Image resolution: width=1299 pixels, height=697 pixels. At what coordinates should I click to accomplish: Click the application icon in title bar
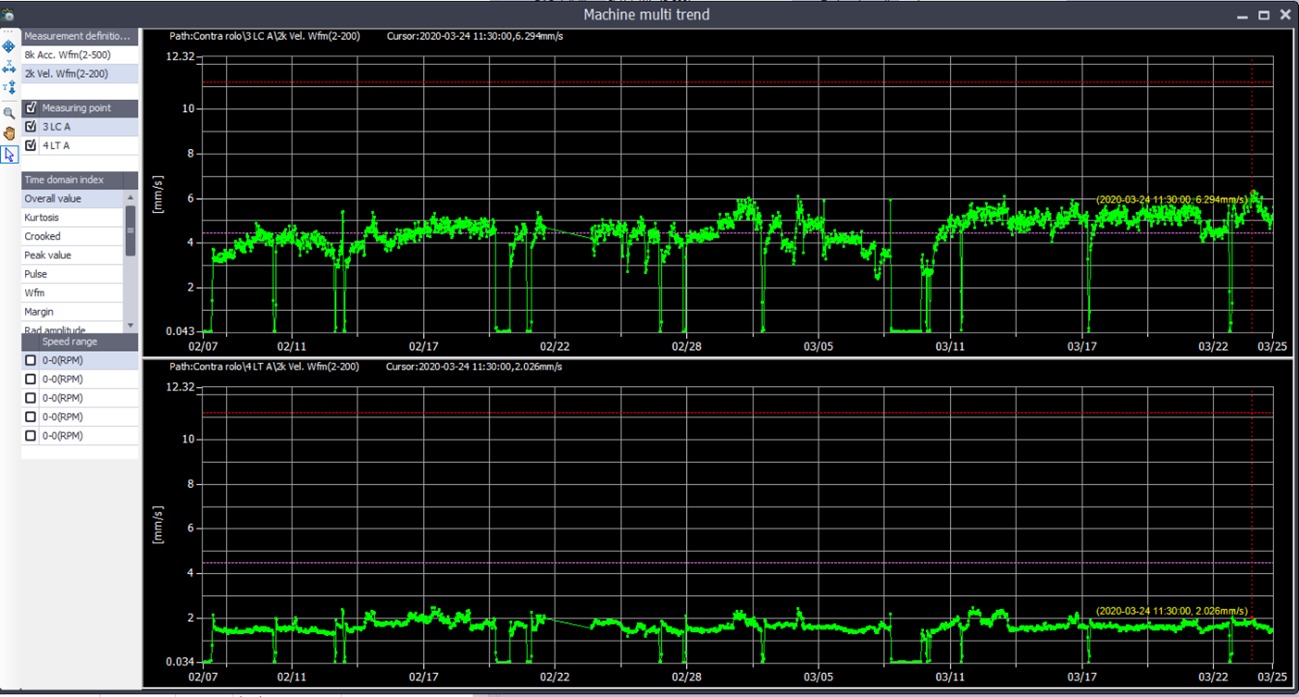click(x=7, y=15)
